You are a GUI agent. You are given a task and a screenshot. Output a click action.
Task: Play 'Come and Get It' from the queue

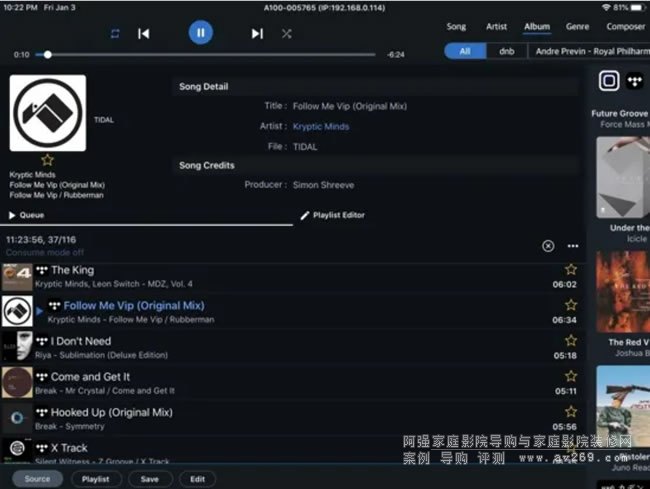click(x=90, y=377)
